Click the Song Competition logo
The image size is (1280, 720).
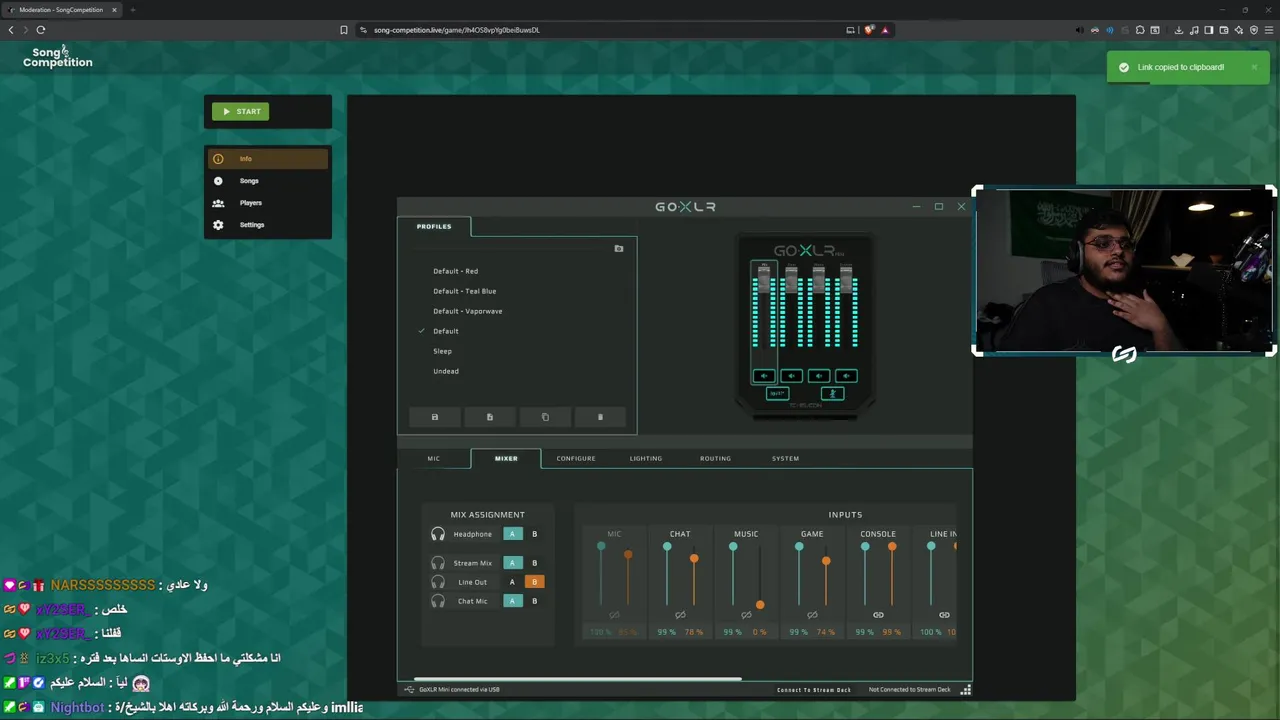[x=58, y=57]
